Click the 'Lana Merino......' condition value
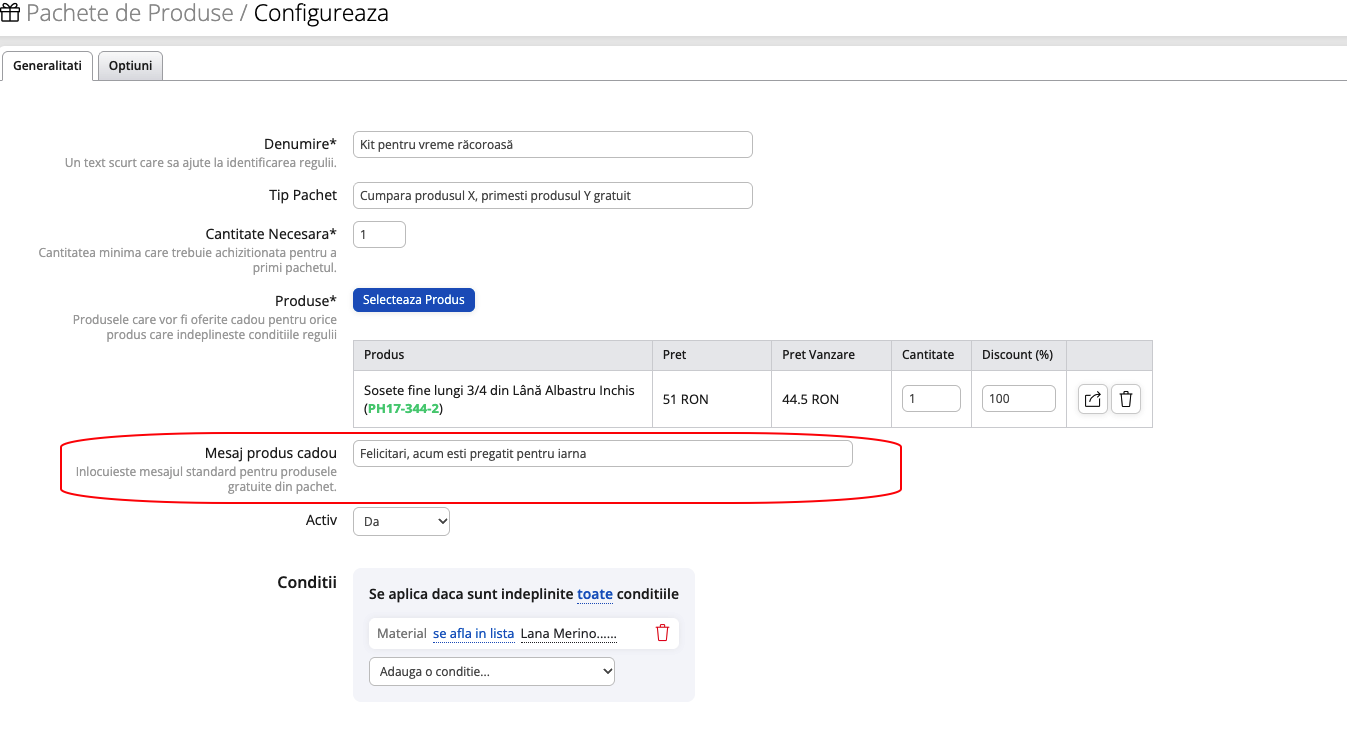The width and height of the screenshot is (1347, 746). 569,633
